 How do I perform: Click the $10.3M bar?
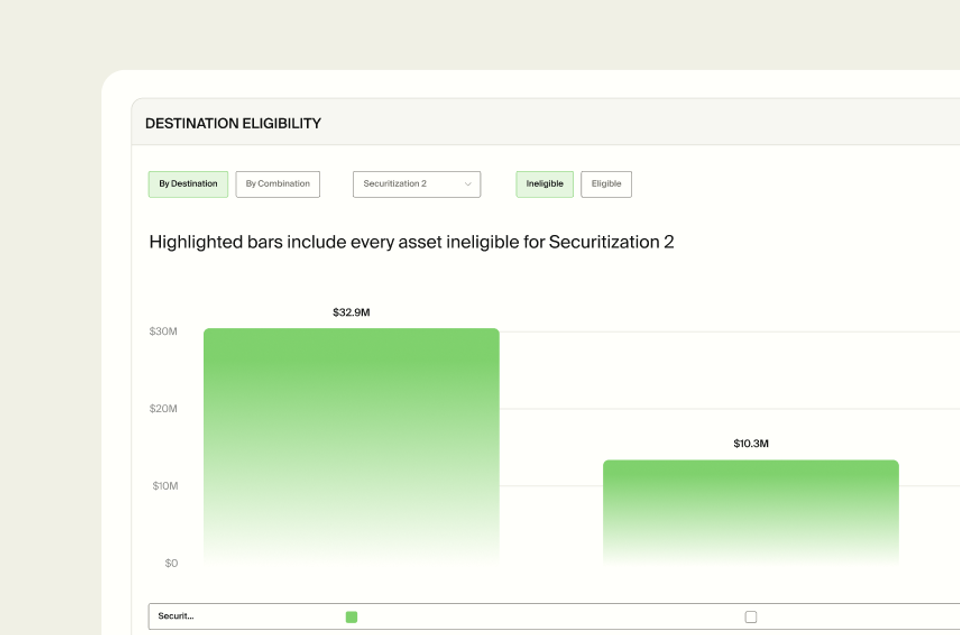(751, 511)
